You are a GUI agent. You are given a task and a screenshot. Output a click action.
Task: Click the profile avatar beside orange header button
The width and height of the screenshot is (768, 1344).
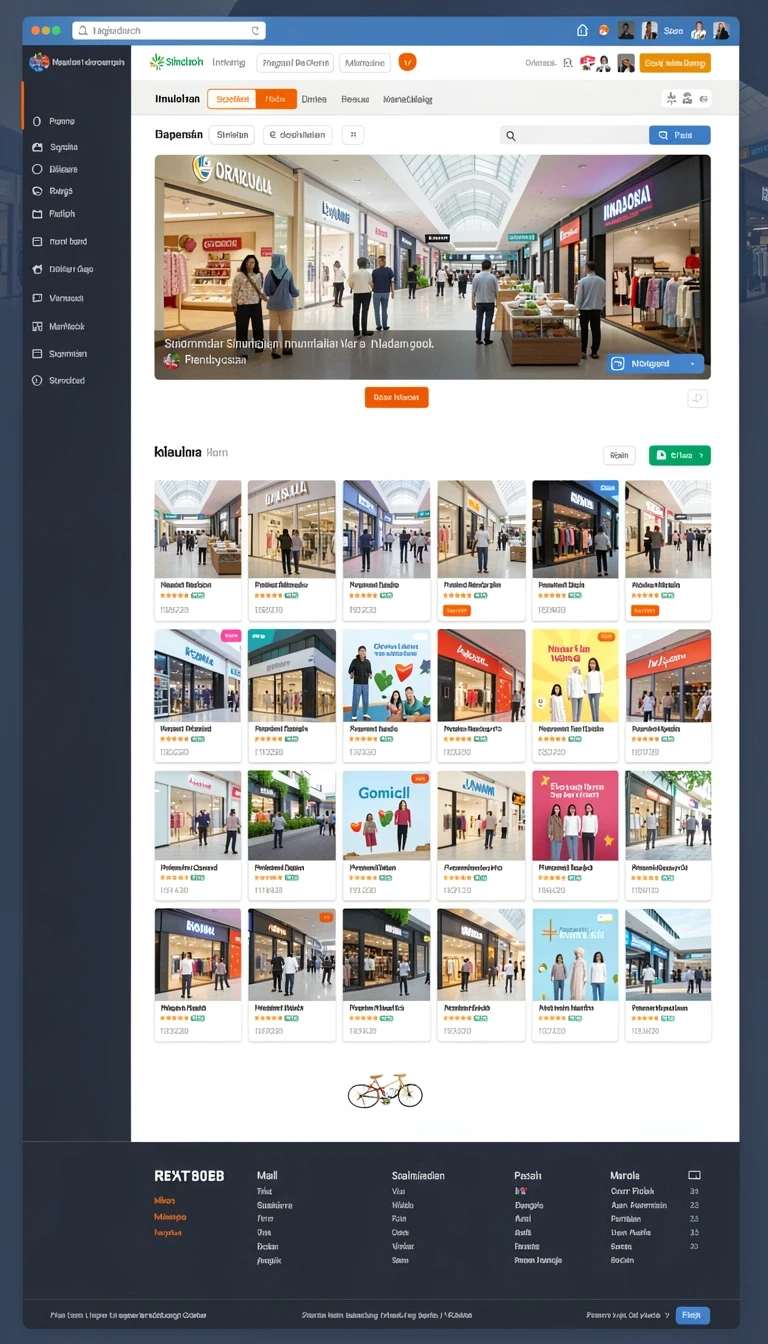[626, 63]
